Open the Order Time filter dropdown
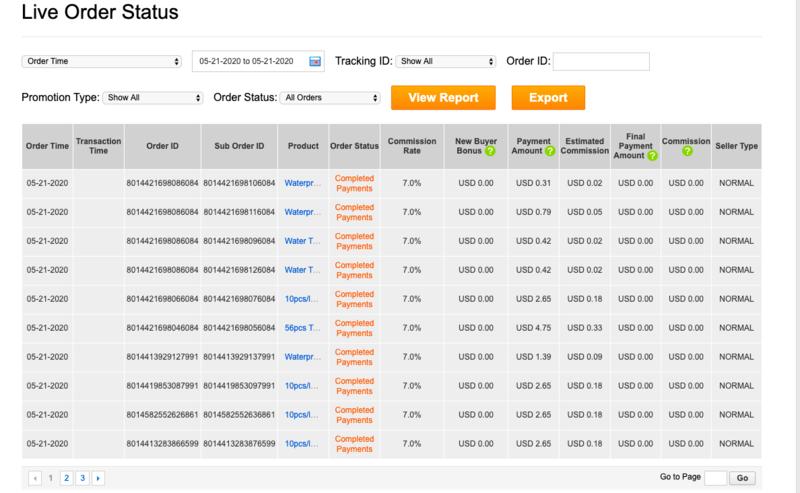 (x=101, y=61)
